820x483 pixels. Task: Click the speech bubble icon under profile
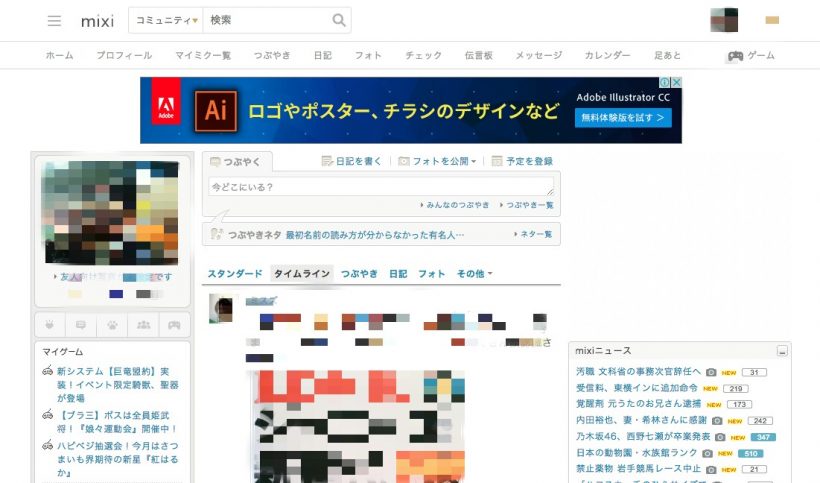[x=82, y=325]
